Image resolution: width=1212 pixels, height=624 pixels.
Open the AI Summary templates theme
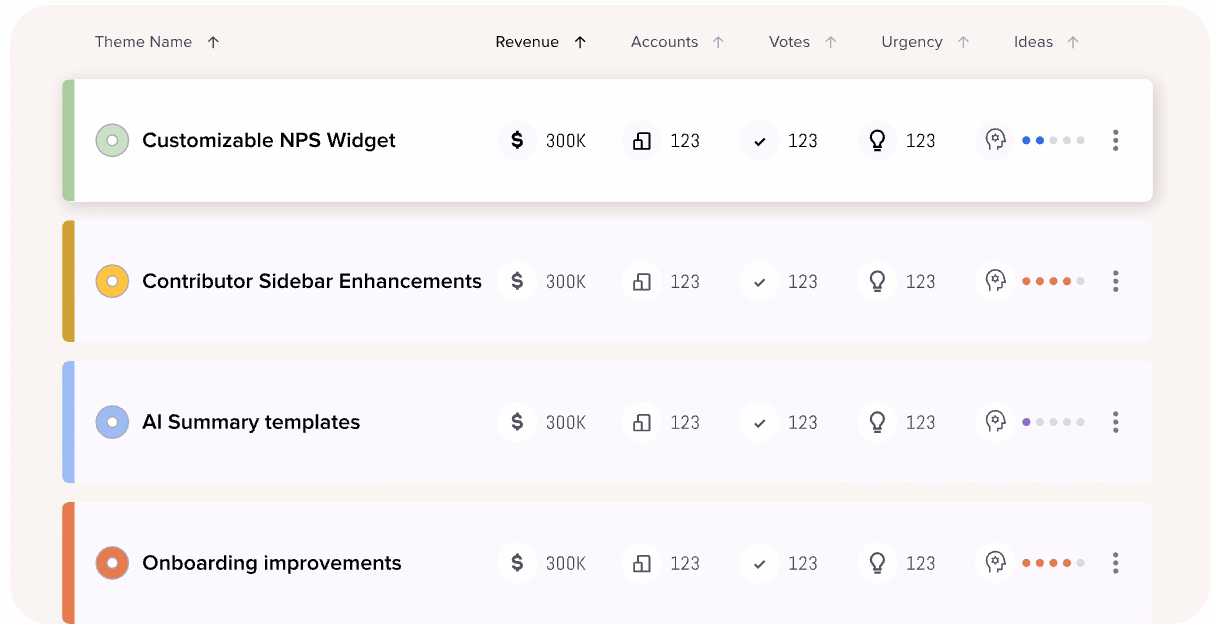click(251, 422)
